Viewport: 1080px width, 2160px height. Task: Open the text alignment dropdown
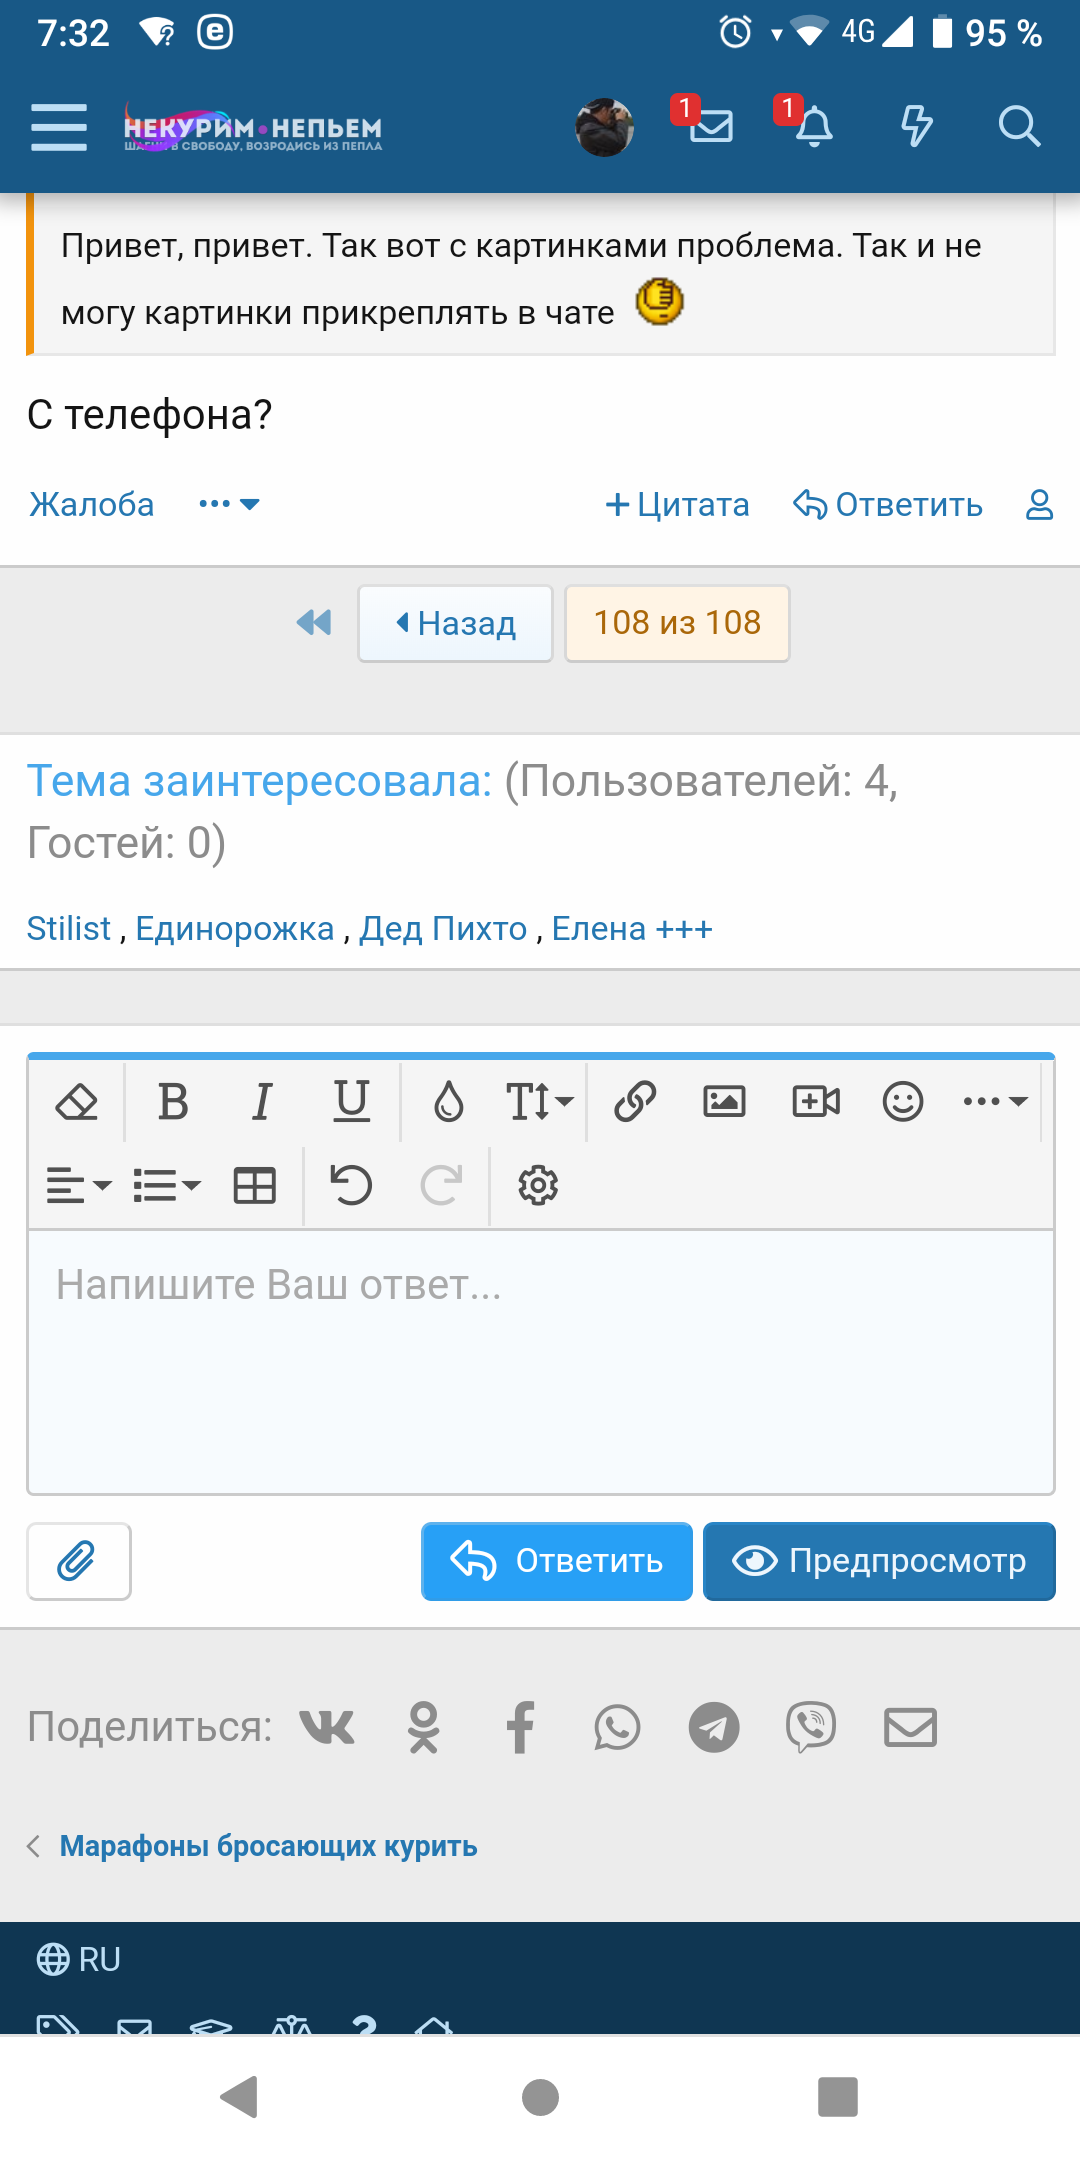click(78, 1186)
